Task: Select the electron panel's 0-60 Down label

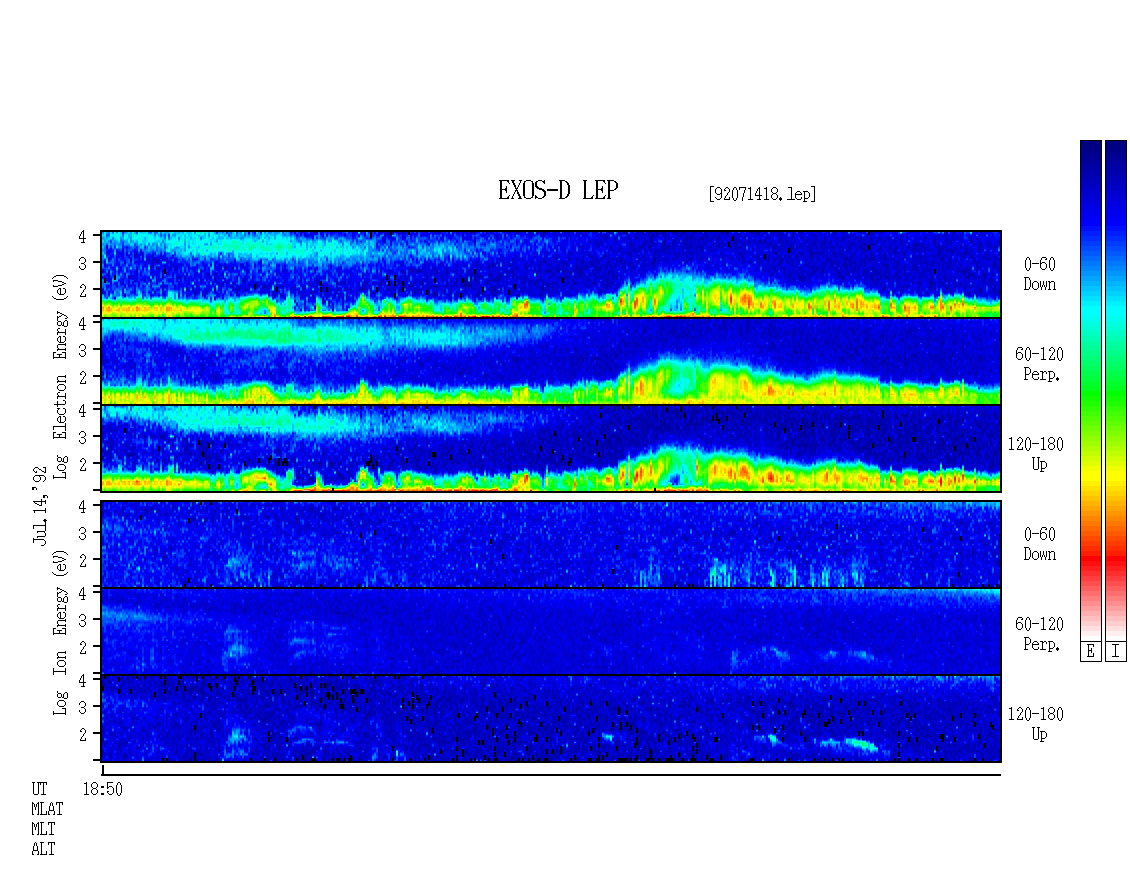Action: [x=1039, y=274]
